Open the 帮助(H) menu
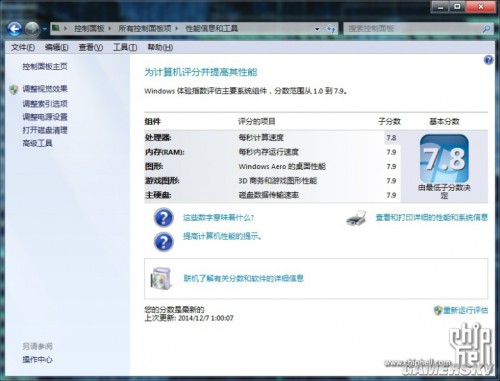The width and height of the screenshot is (500, 381). [x=160, y=48]
